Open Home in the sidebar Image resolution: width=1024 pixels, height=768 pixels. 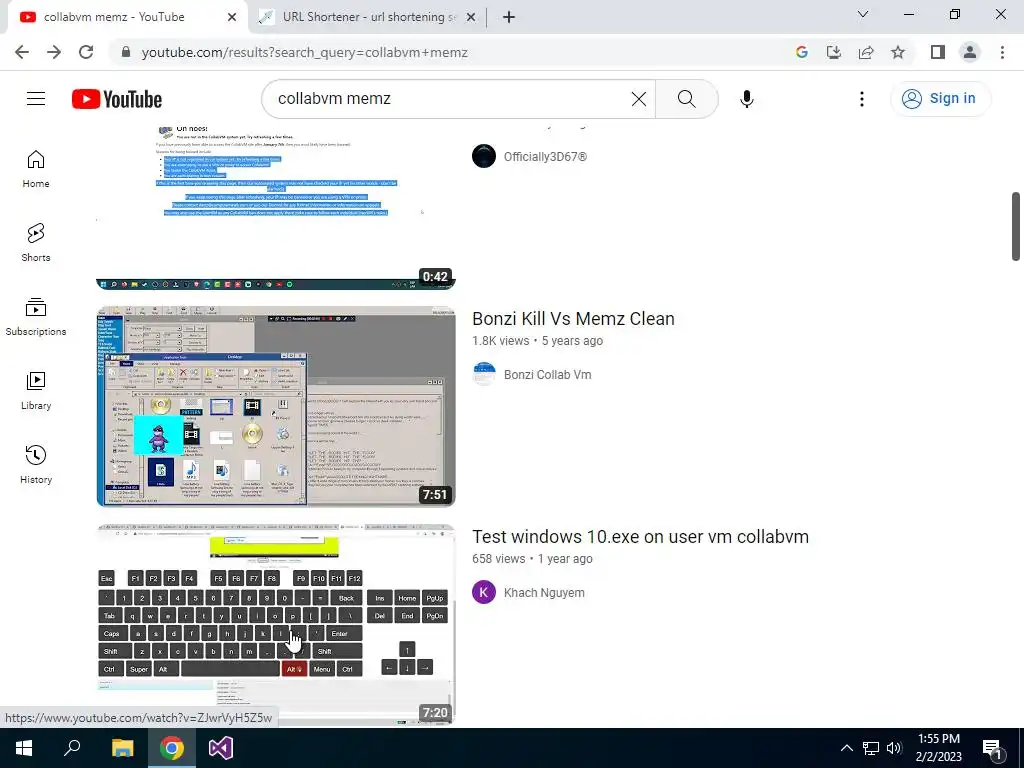[x=36, y=168]
